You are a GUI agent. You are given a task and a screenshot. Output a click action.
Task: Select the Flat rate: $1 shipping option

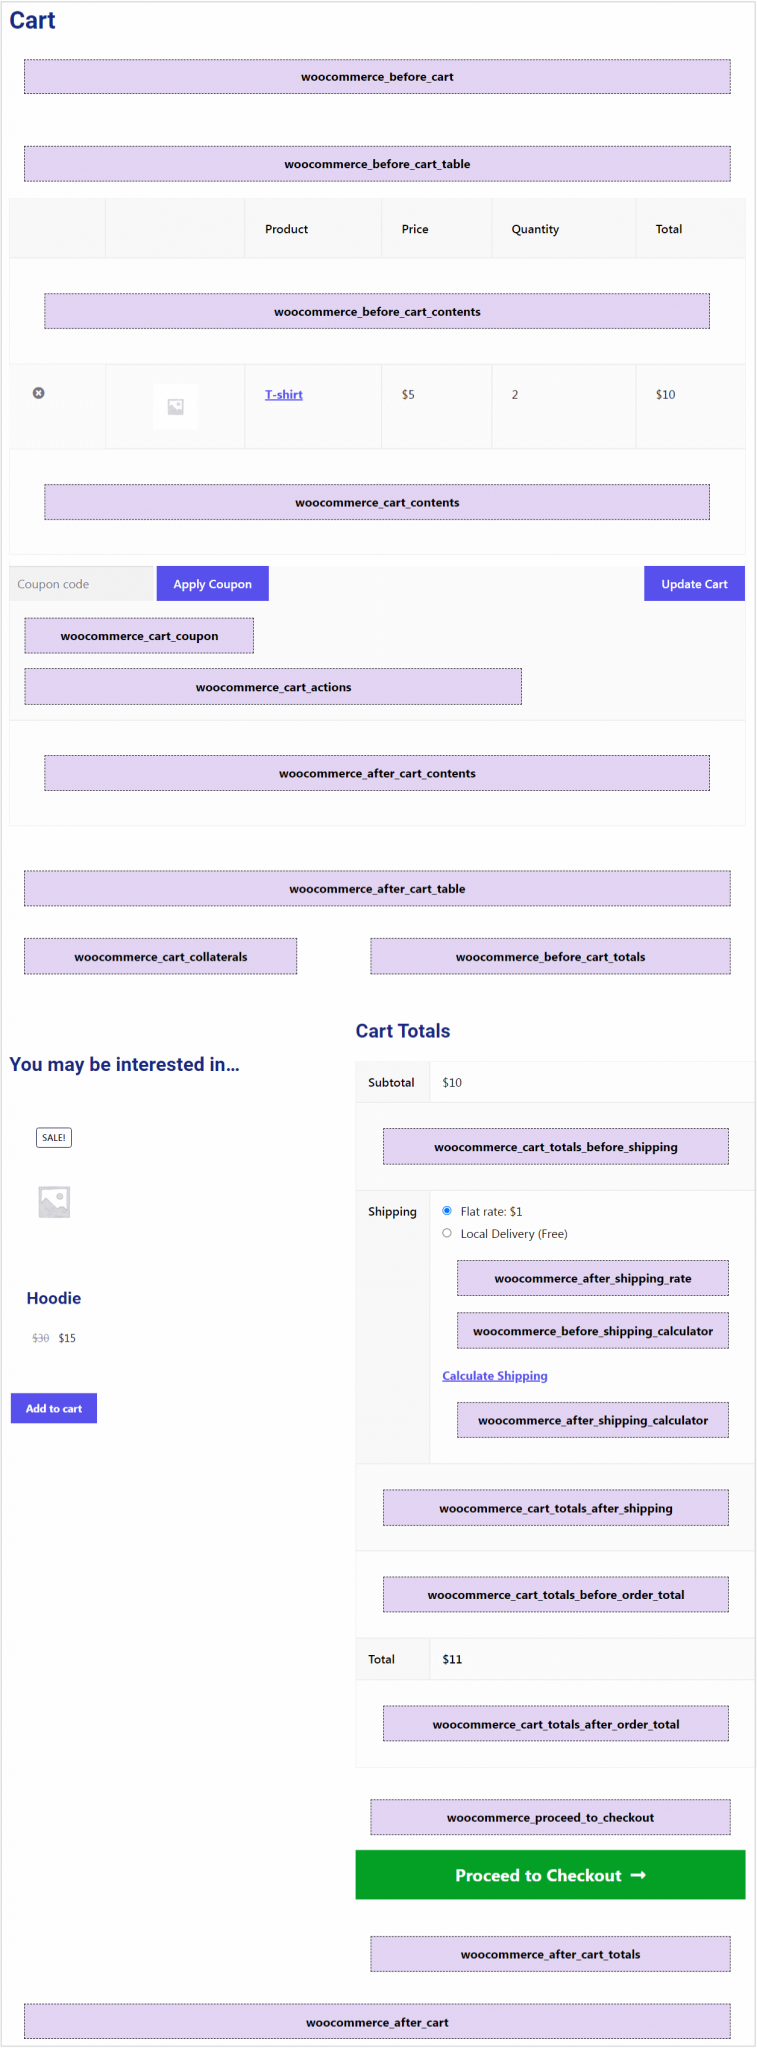pos(446,1211)
